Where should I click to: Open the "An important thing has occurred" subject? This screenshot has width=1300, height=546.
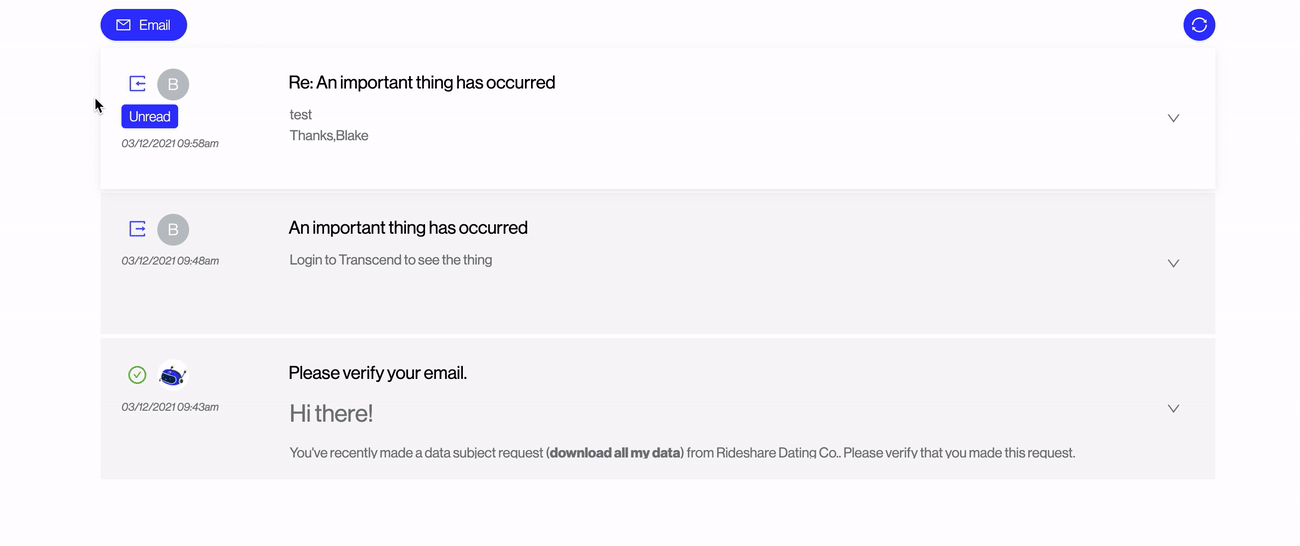408,227
